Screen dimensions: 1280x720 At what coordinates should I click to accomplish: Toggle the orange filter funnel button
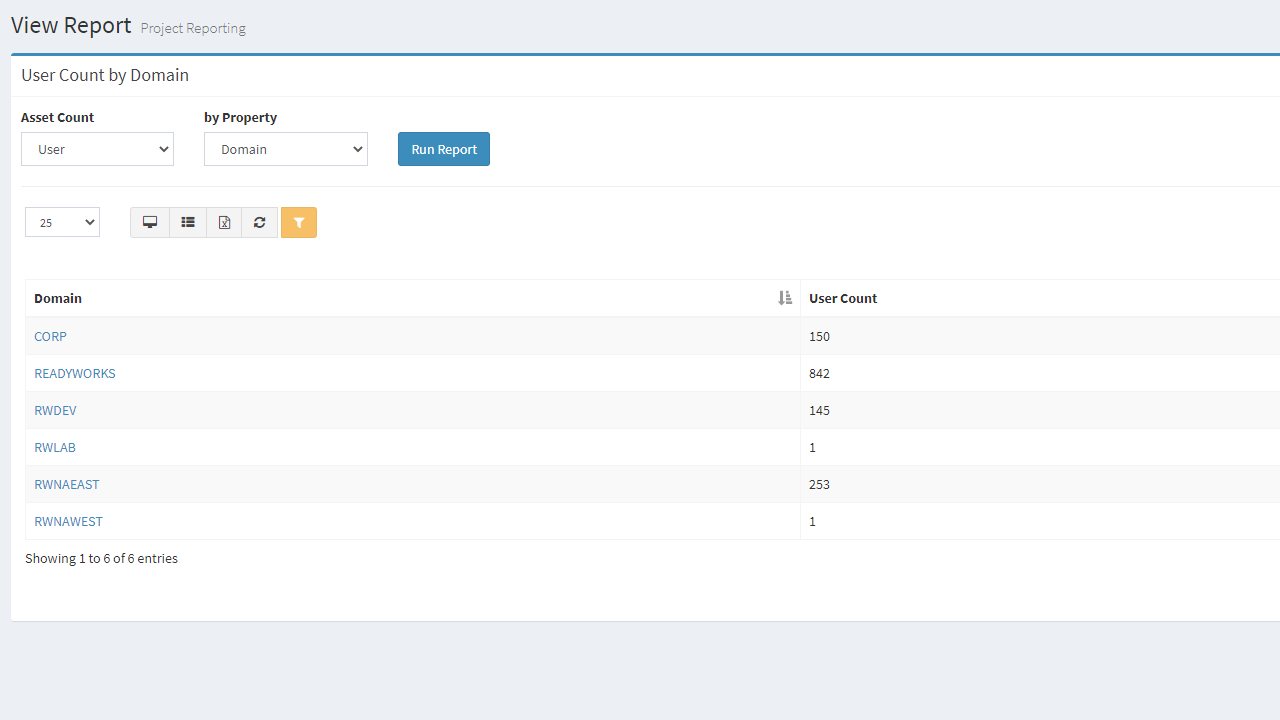299,222
